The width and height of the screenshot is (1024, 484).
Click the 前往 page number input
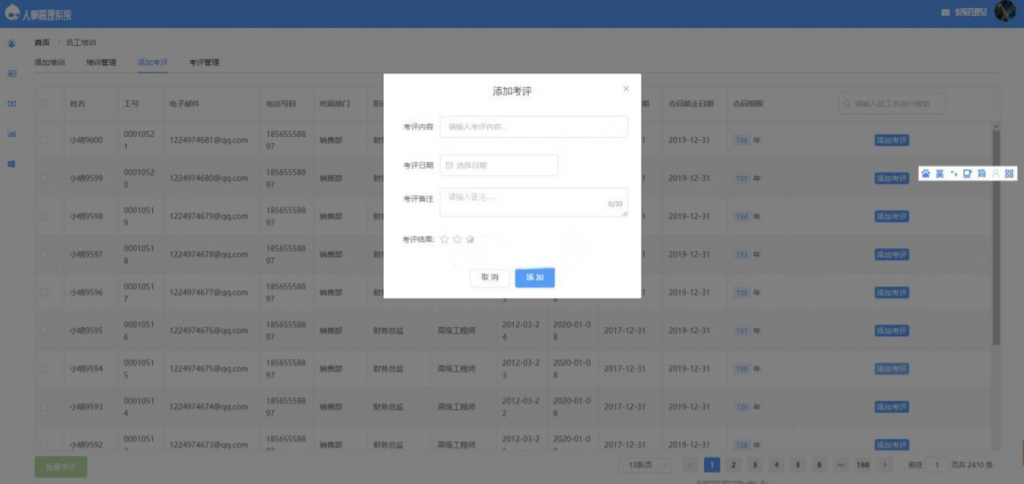[937, 465]
